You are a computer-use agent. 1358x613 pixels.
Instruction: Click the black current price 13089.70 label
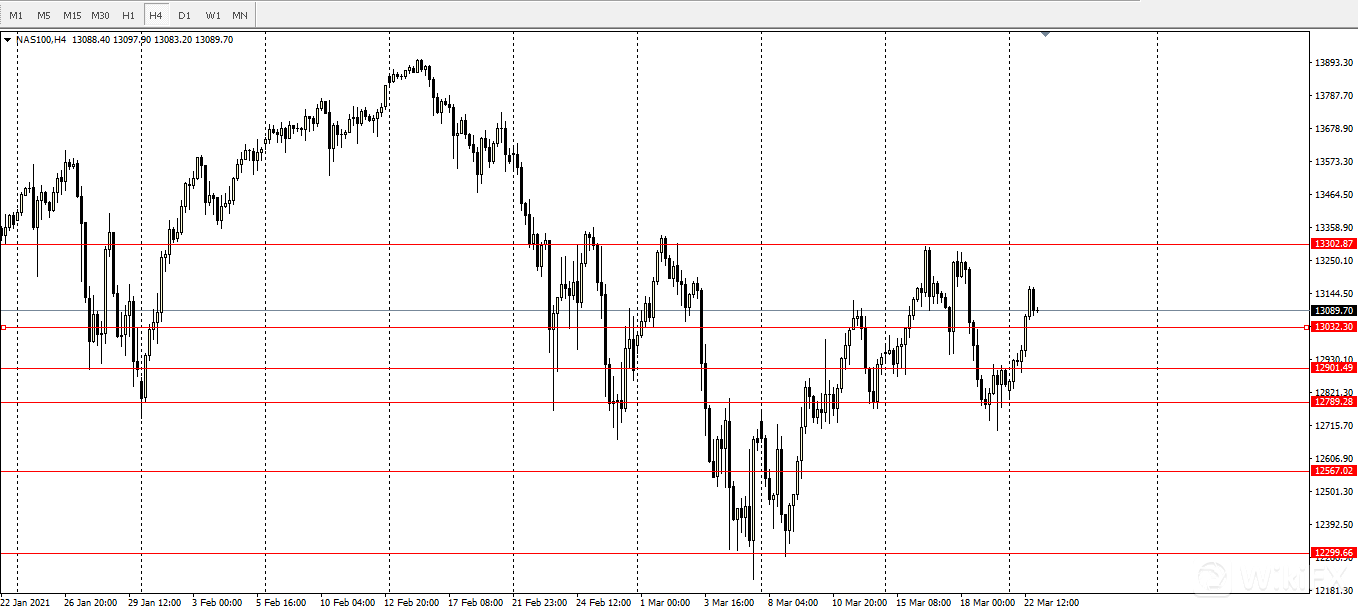click(x=1334, y=311)
